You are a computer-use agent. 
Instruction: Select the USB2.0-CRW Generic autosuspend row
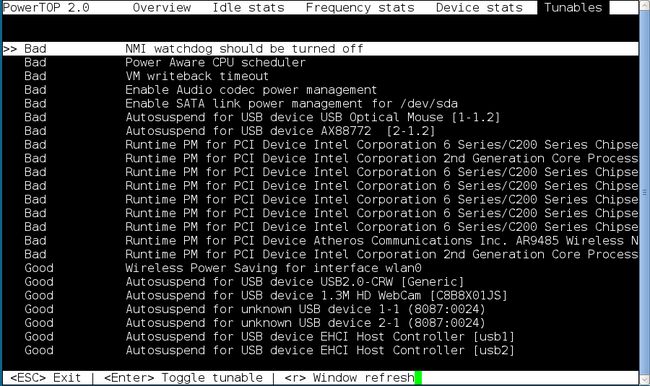320,282
